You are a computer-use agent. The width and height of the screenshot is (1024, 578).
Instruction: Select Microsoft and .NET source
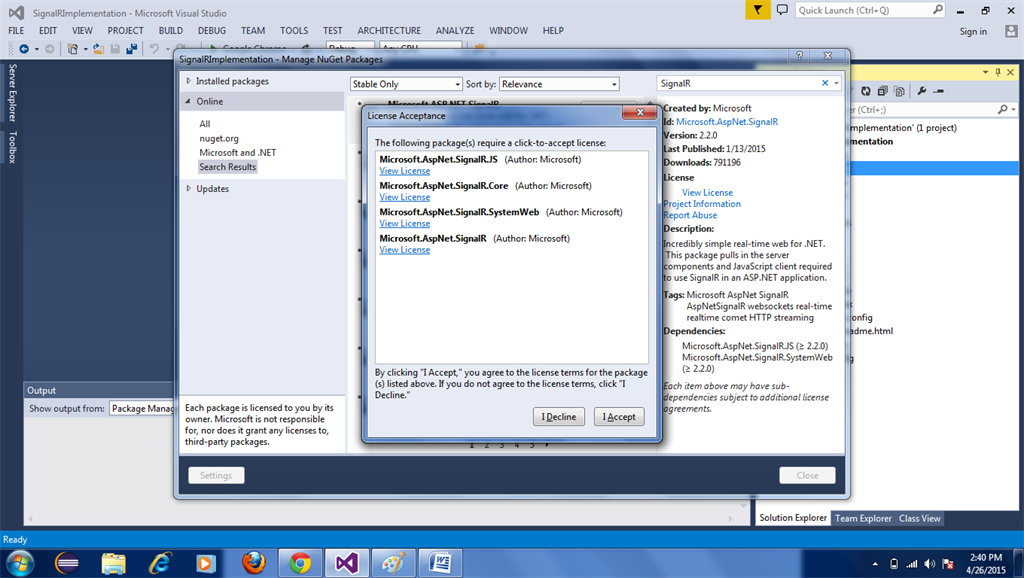click(238, 152)
